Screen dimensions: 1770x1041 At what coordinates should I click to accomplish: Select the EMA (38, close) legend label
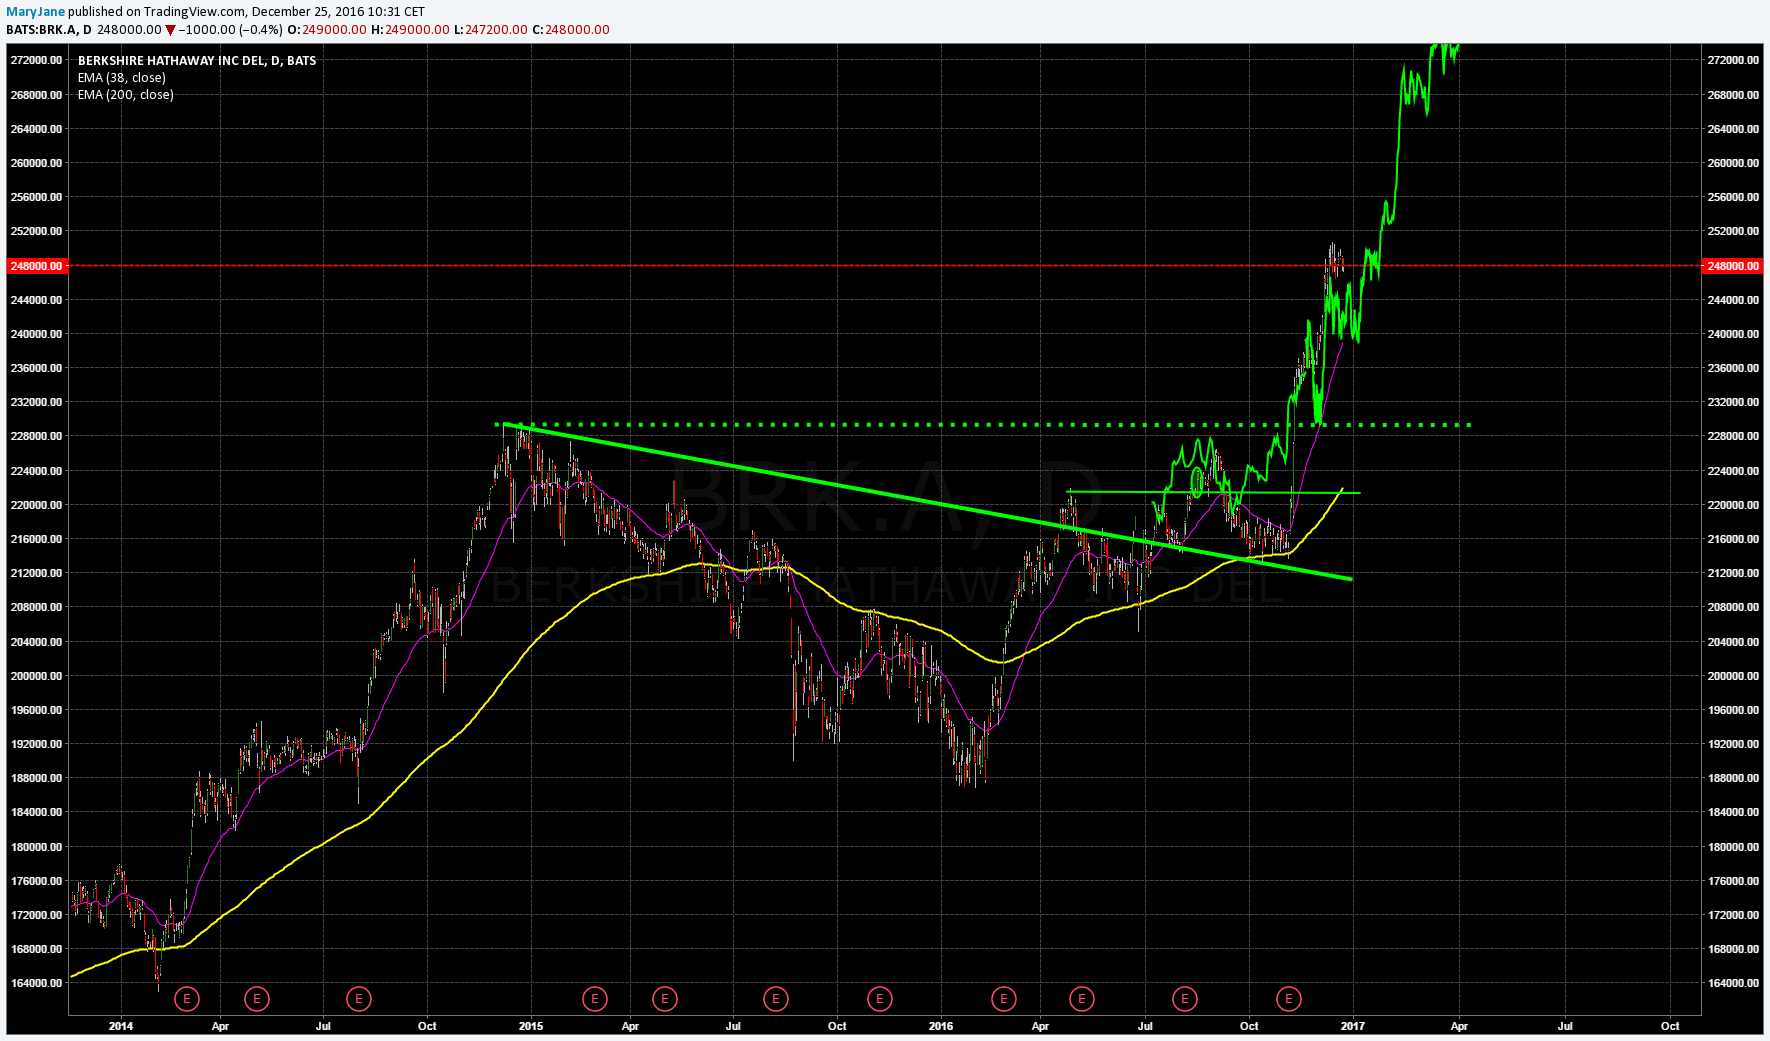122,78
